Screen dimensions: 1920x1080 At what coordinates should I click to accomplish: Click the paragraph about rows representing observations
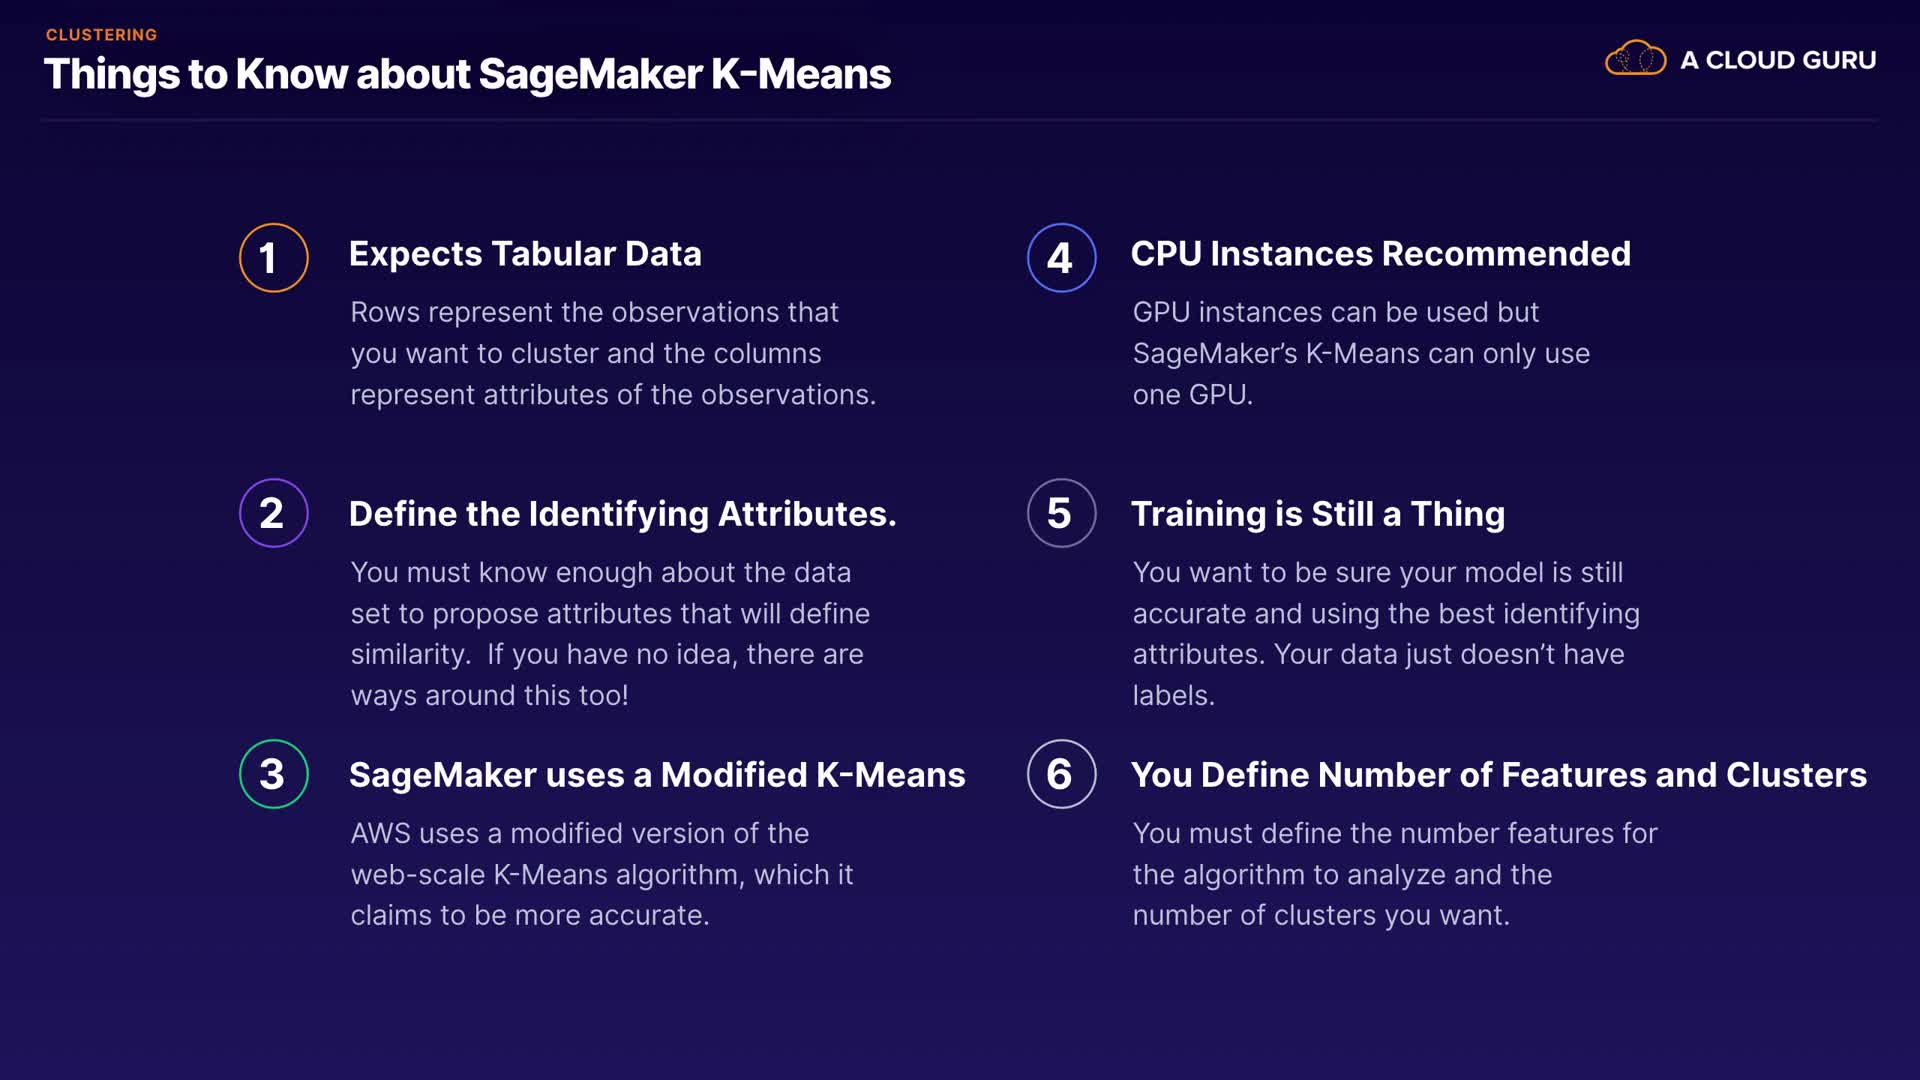612,353
